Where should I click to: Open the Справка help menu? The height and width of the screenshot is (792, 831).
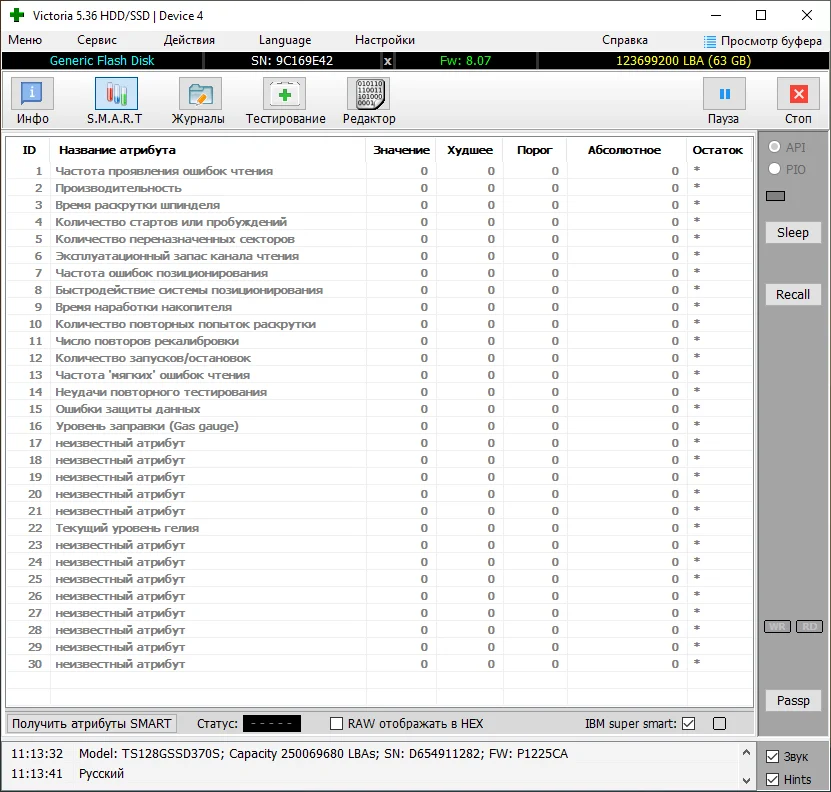point(624,40)
